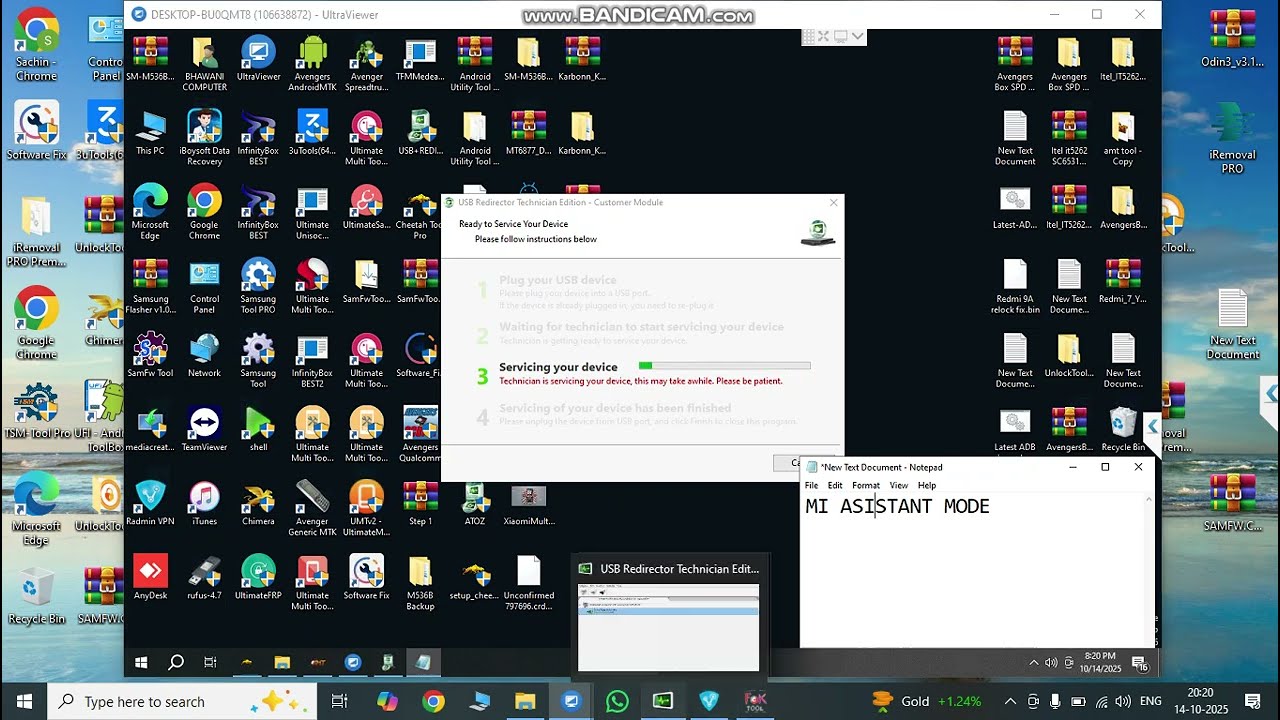The image size is (1280, 720).
Task: Click the ENG language indicator
Action: (1151, 701)
